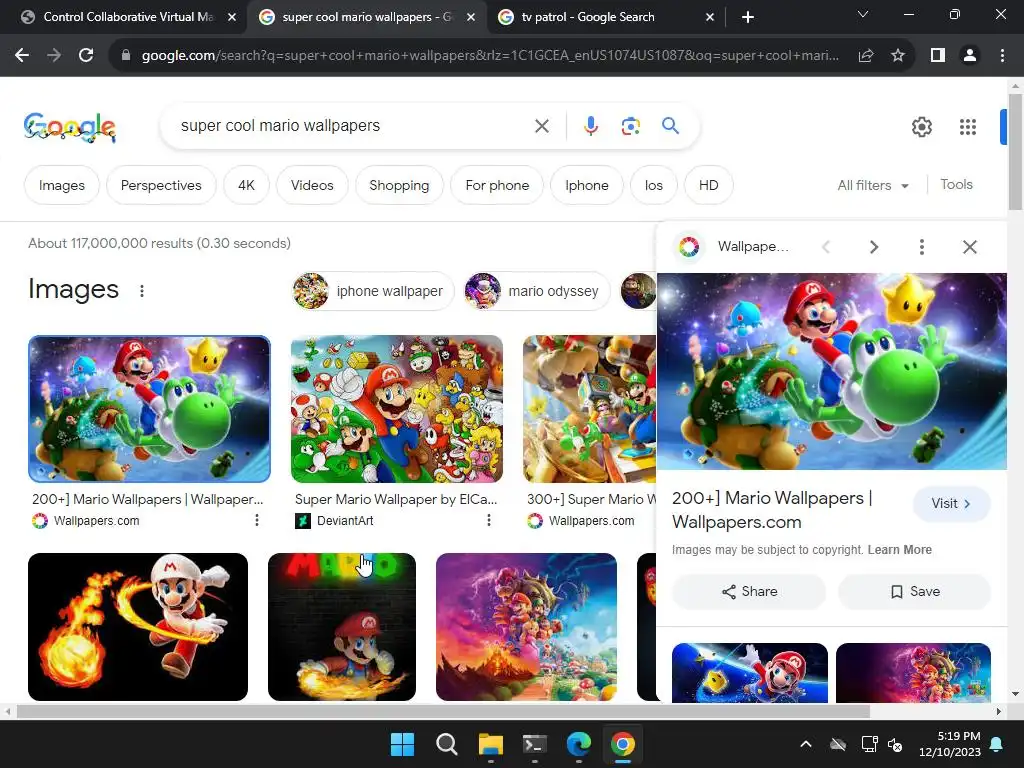The height and width of the screenshot is (768, 1024).
Task: Click the address bar URL
Action: tap(490, 56)
